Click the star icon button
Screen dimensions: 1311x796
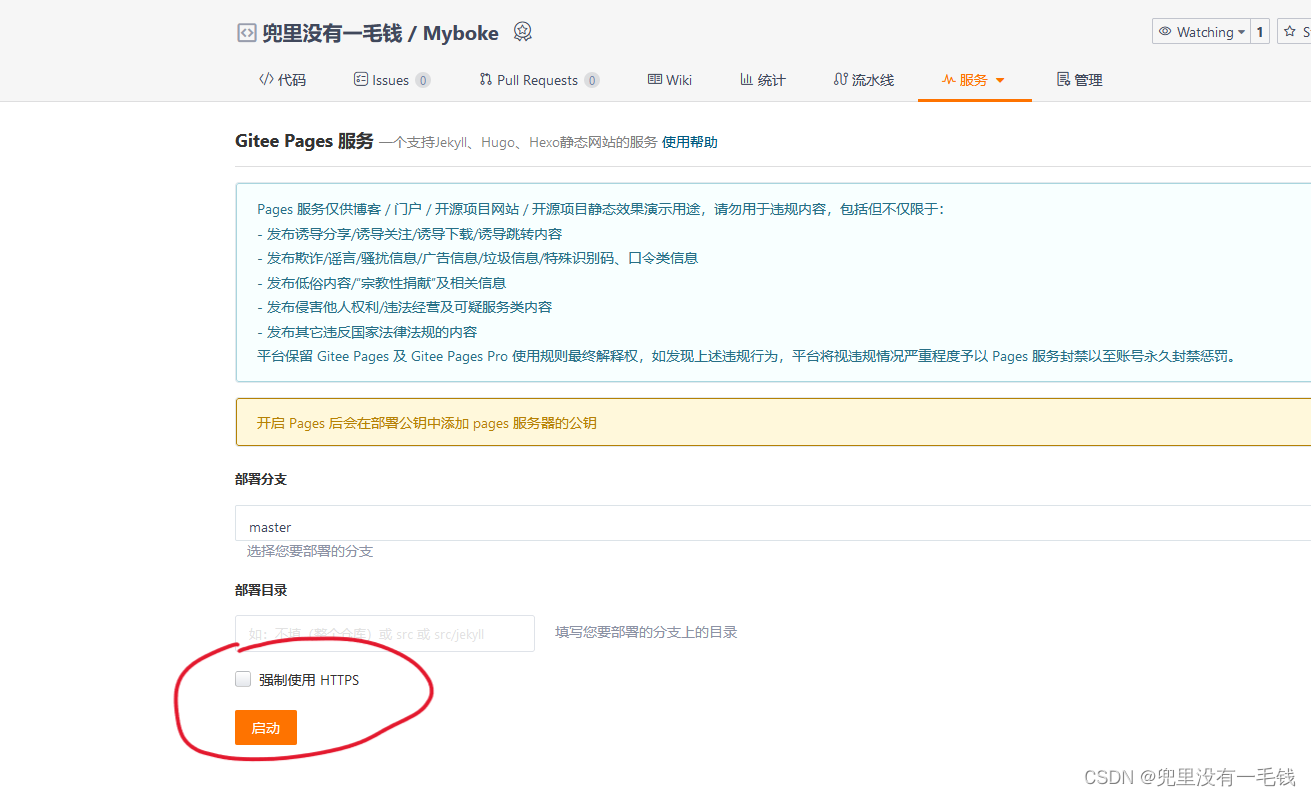point(1290,32)
